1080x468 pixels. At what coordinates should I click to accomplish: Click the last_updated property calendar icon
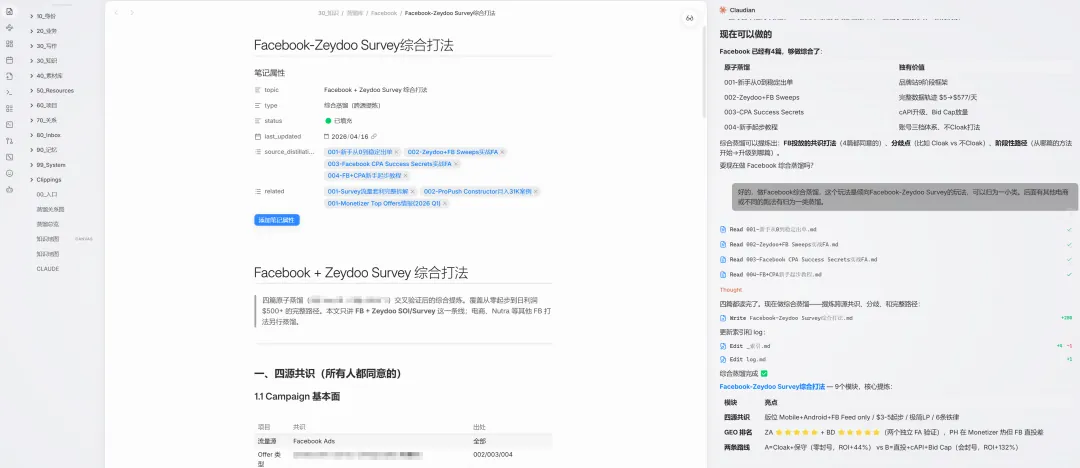click(258, 136)
